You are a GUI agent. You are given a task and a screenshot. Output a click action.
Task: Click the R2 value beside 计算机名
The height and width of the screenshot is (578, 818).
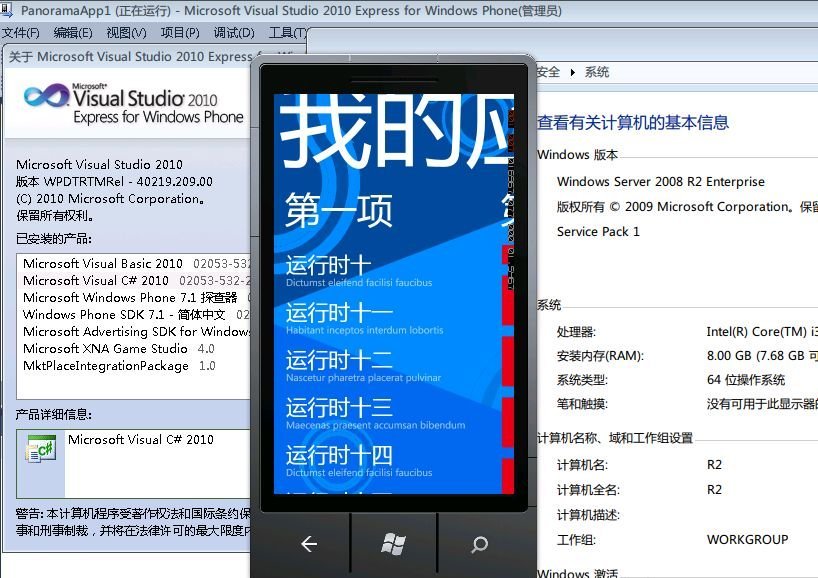[x=714, y=465]
